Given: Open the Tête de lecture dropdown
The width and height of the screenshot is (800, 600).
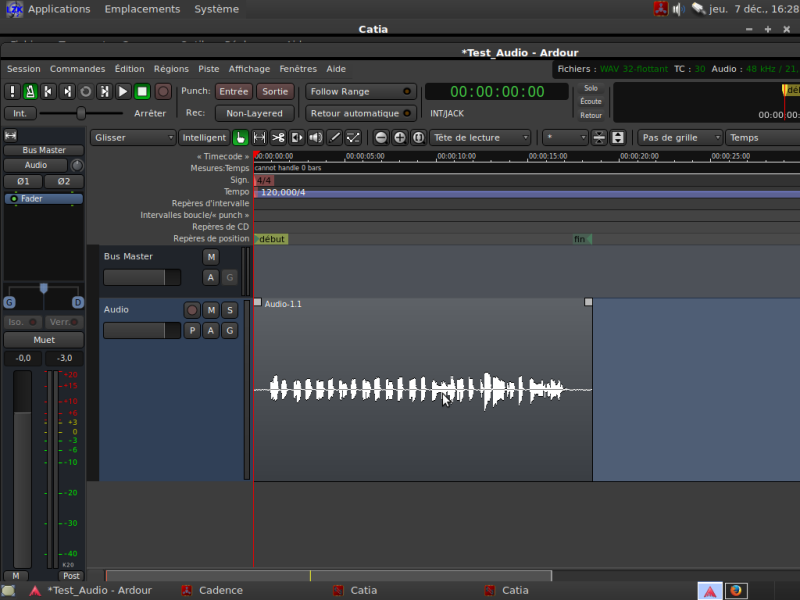Looking at the screenshot, I should coord(480,138).
